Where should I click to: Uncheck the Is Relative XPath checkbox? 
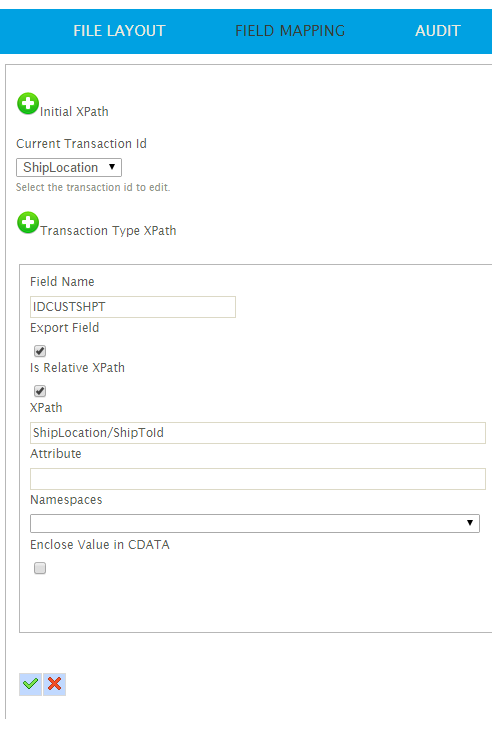click(40, 391)
